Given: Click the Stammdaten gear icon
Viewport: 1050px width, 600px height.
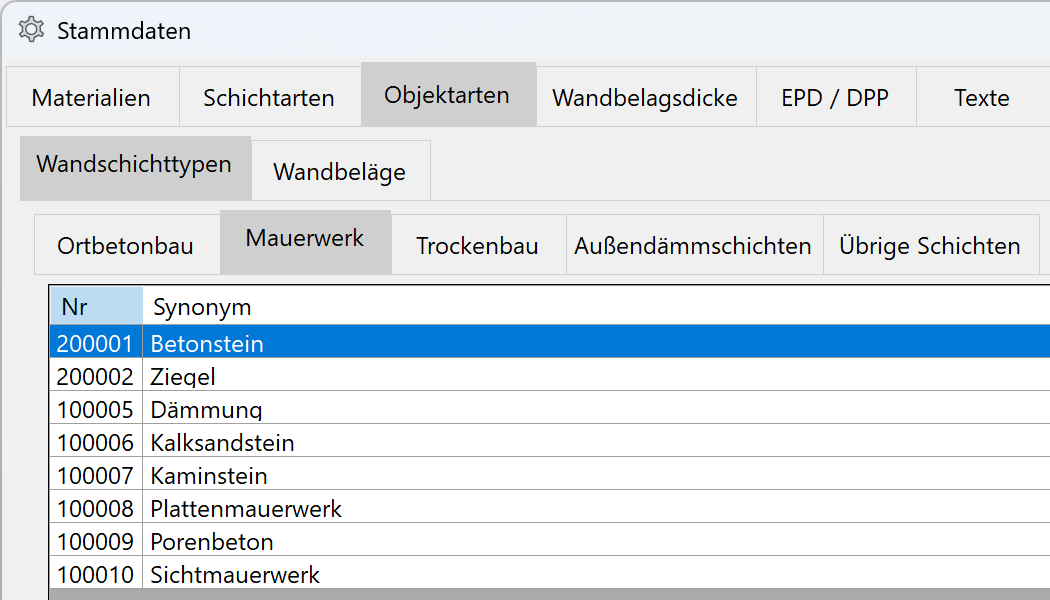Looking at the screenshot, I should tap(31, 30).
